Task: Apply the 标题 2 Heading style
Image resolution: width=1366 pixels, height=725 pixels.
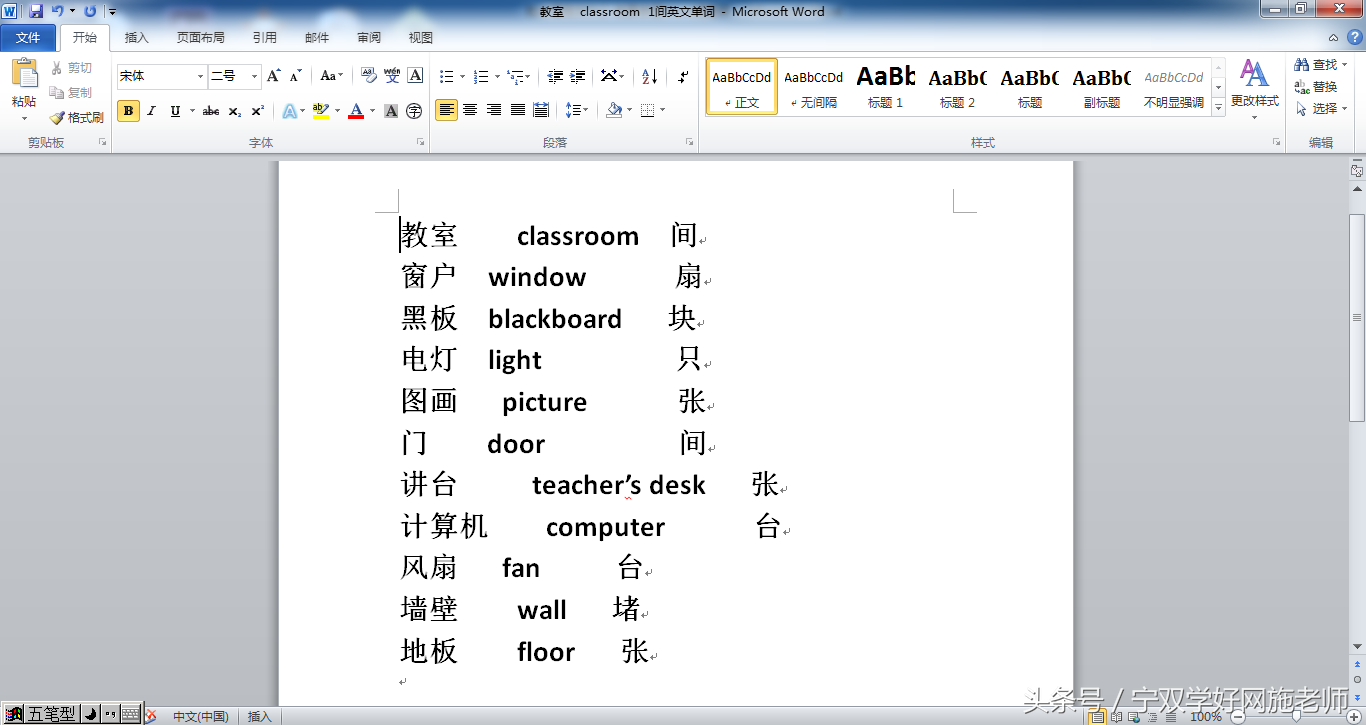Action: coord(957,86)
